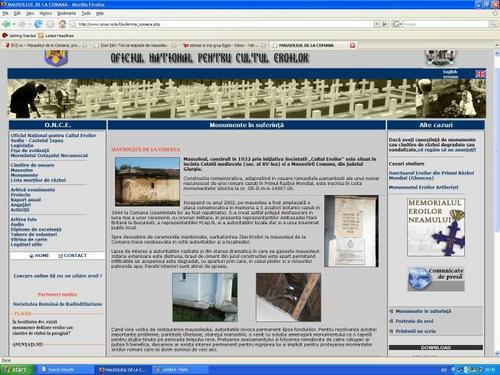Click the UK flag English version icon
Image resolution: width=500 pixels, height=375 pixels.
tap(480, 74)
